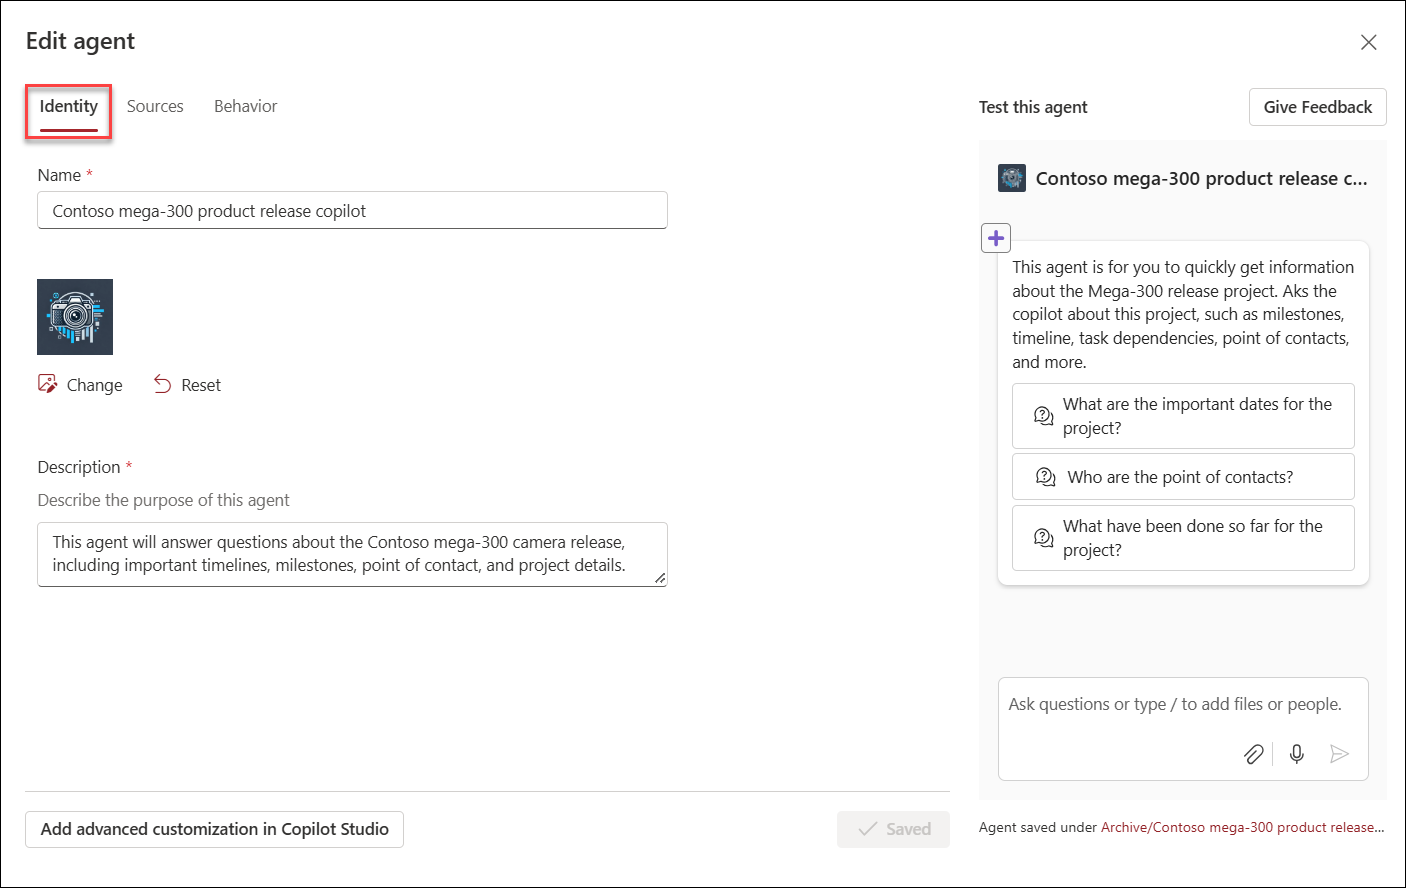1406x888 pixels.
Task: Click the Change icon below the agent avatar
Action: pos(47,383)
